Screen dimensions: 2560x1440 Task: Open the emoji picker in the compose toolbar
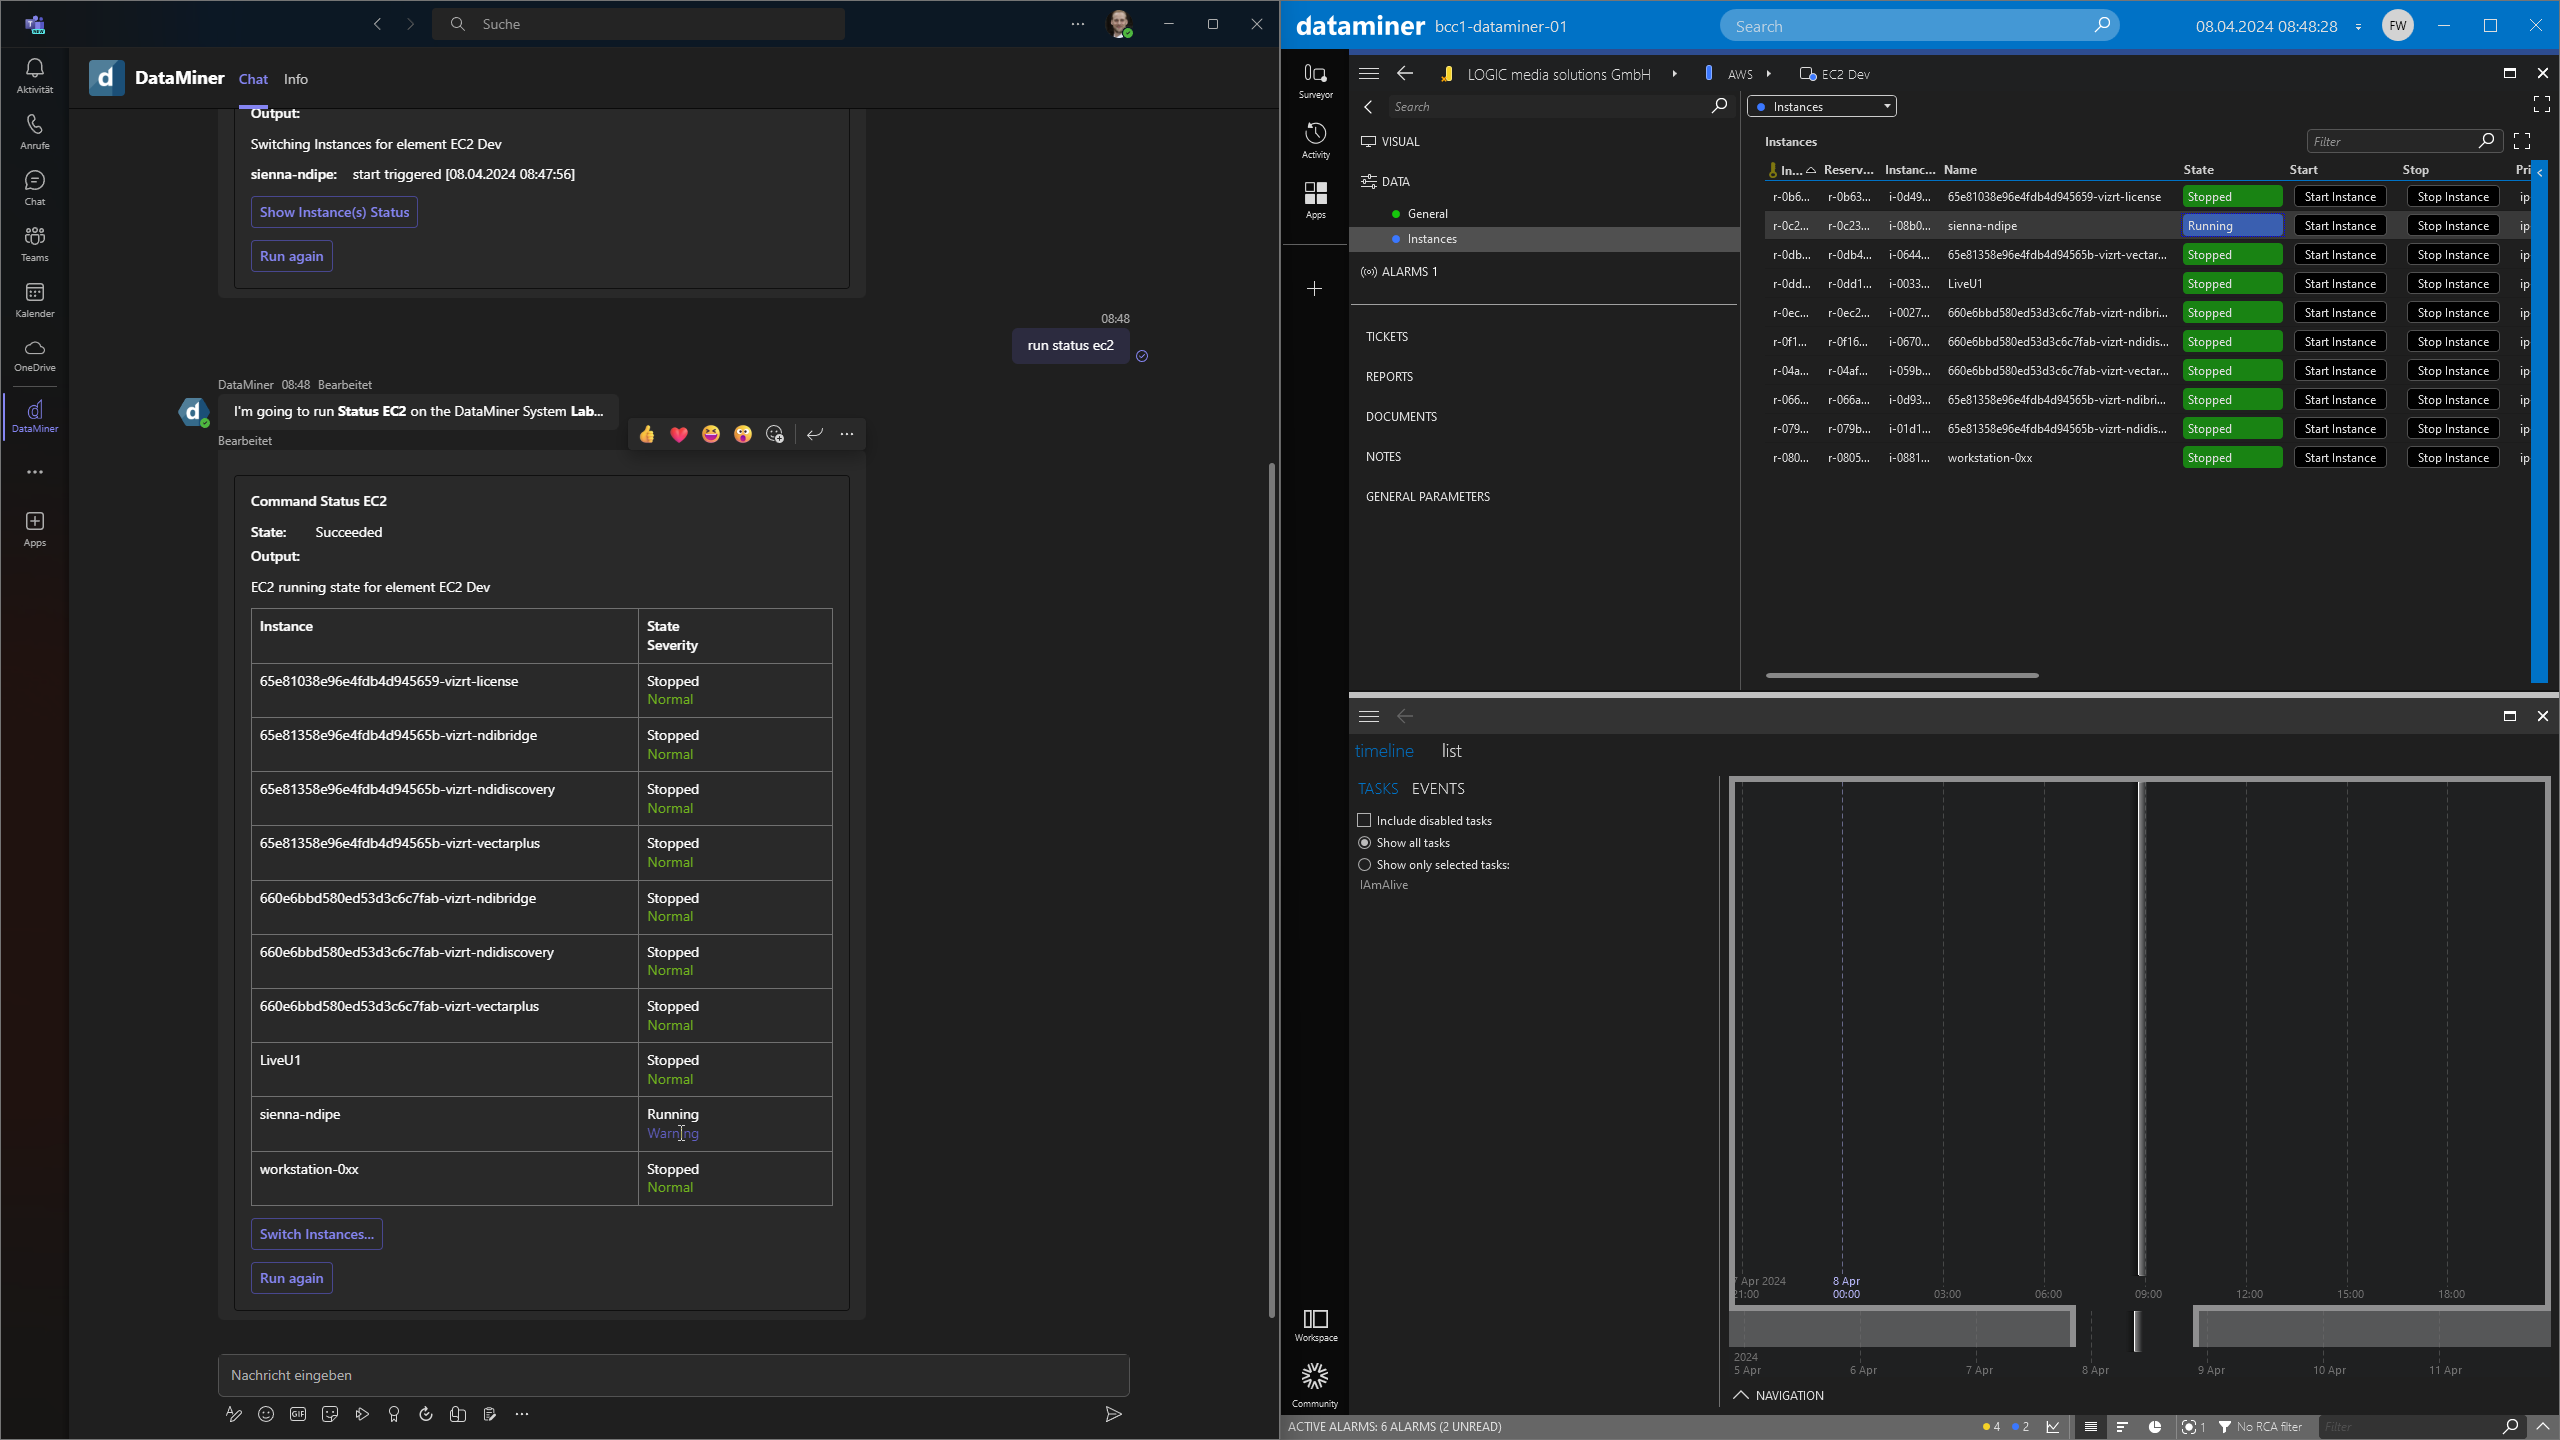point(266,1414)
